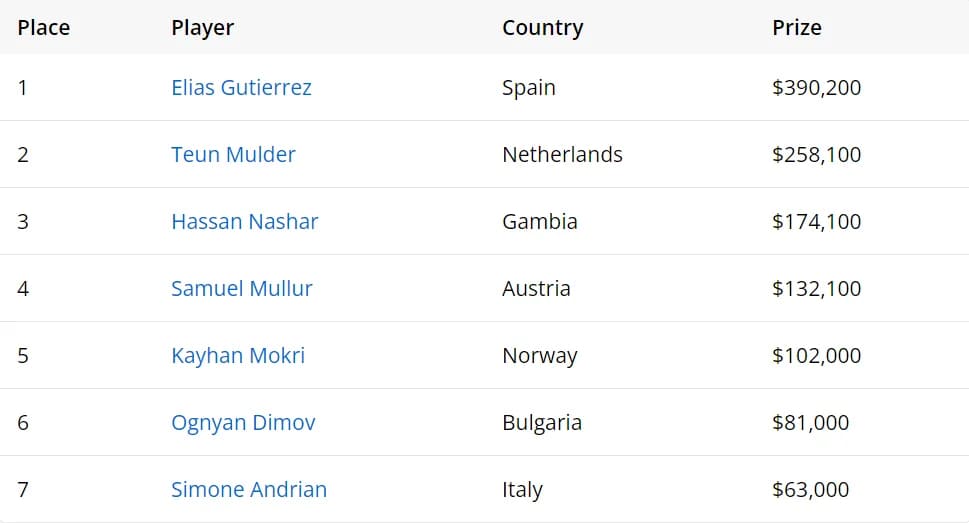The image size is (969, 523).
Task: Select the $132,100 prize cell
Action: [x=816, y=289]
